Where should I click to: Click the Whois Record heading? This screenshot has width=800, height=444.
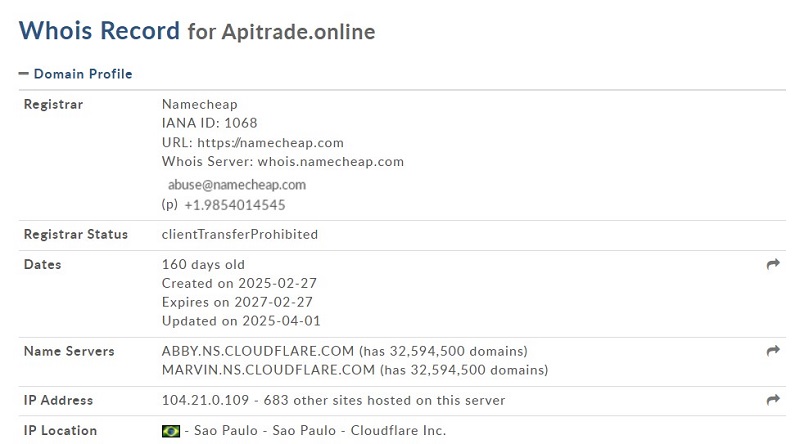99,31
